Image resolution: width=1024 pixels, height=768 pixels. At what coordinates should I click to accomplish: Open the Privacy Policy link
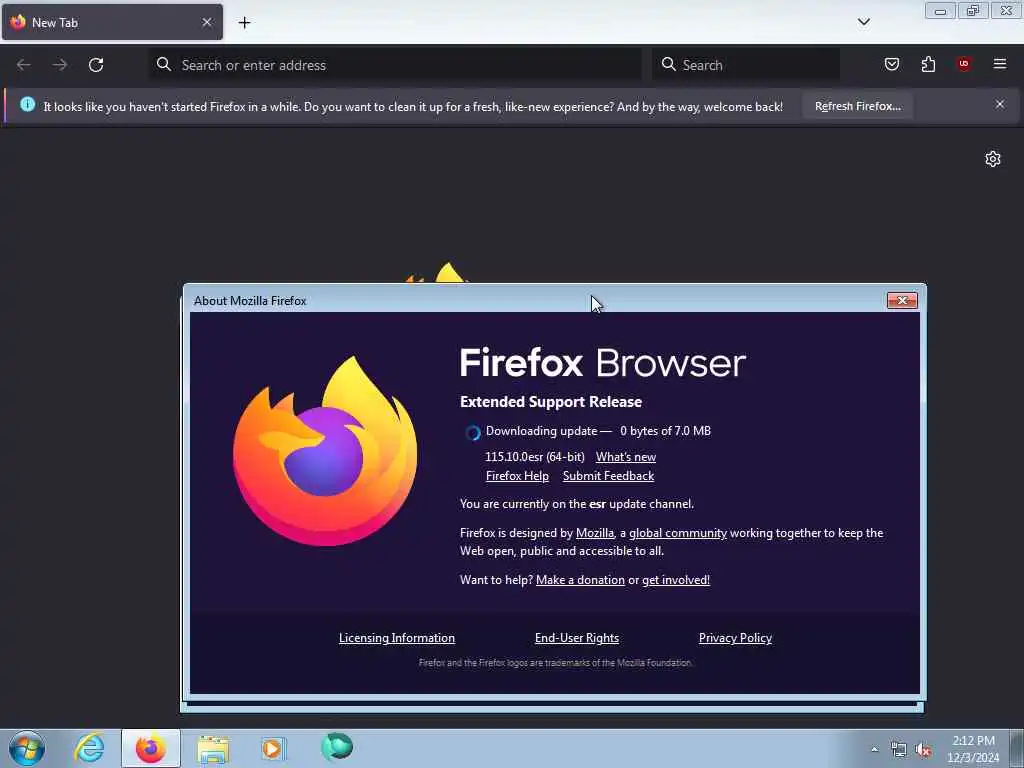(x=735, y=638)
